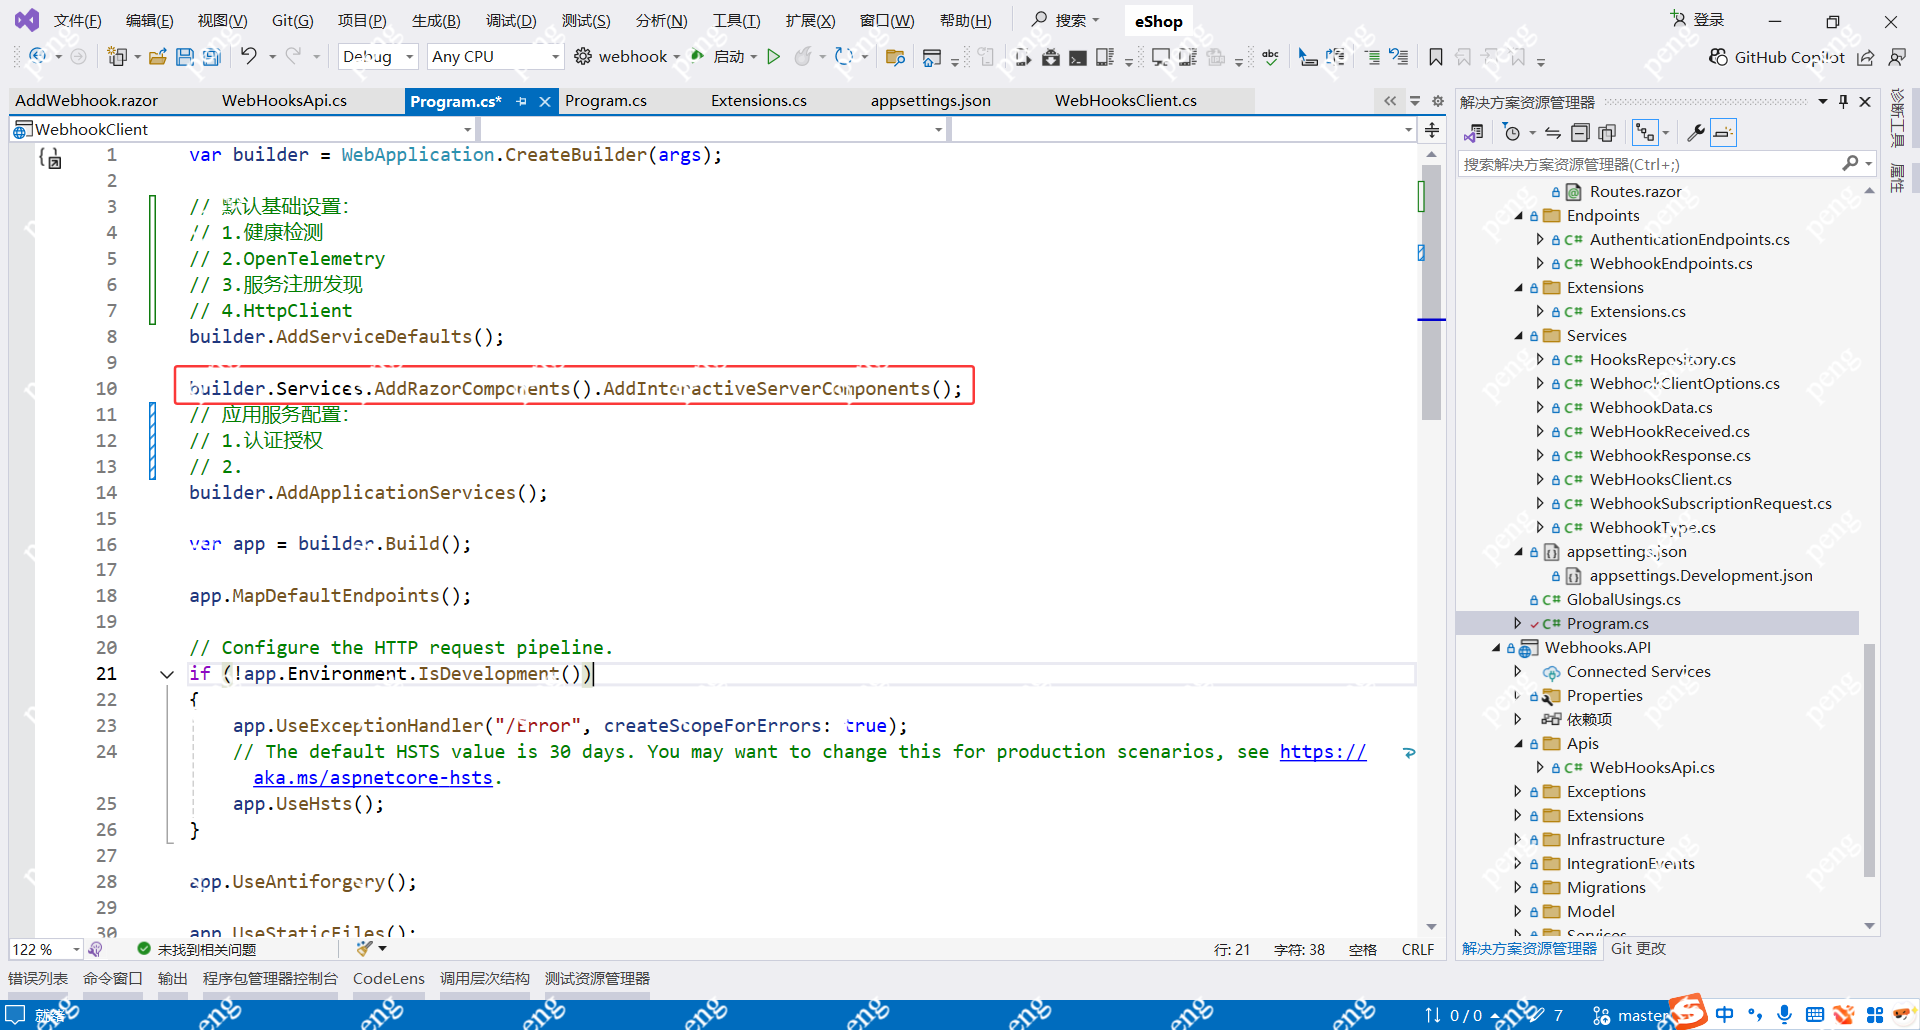
Task: Switch to the appsettings.json tab
Action: 931,101
